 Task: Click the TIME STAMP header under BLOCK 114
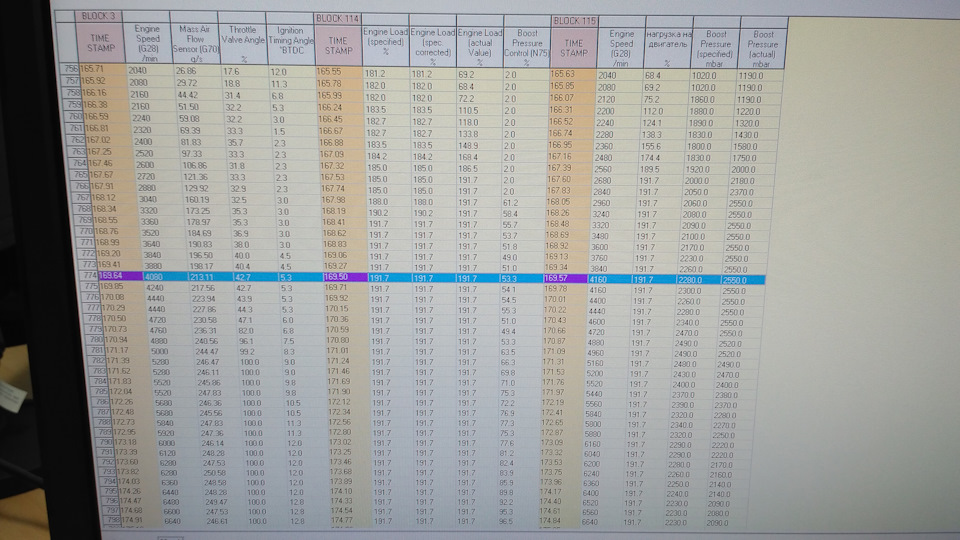(338, 45)
